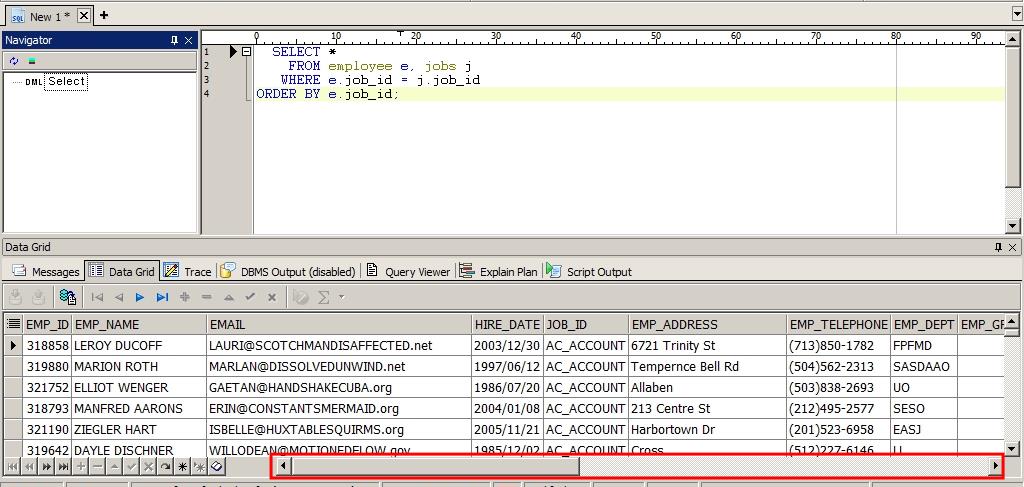Switch to the Messages tab
1024x487 pixels.
(x=45, y=271)
